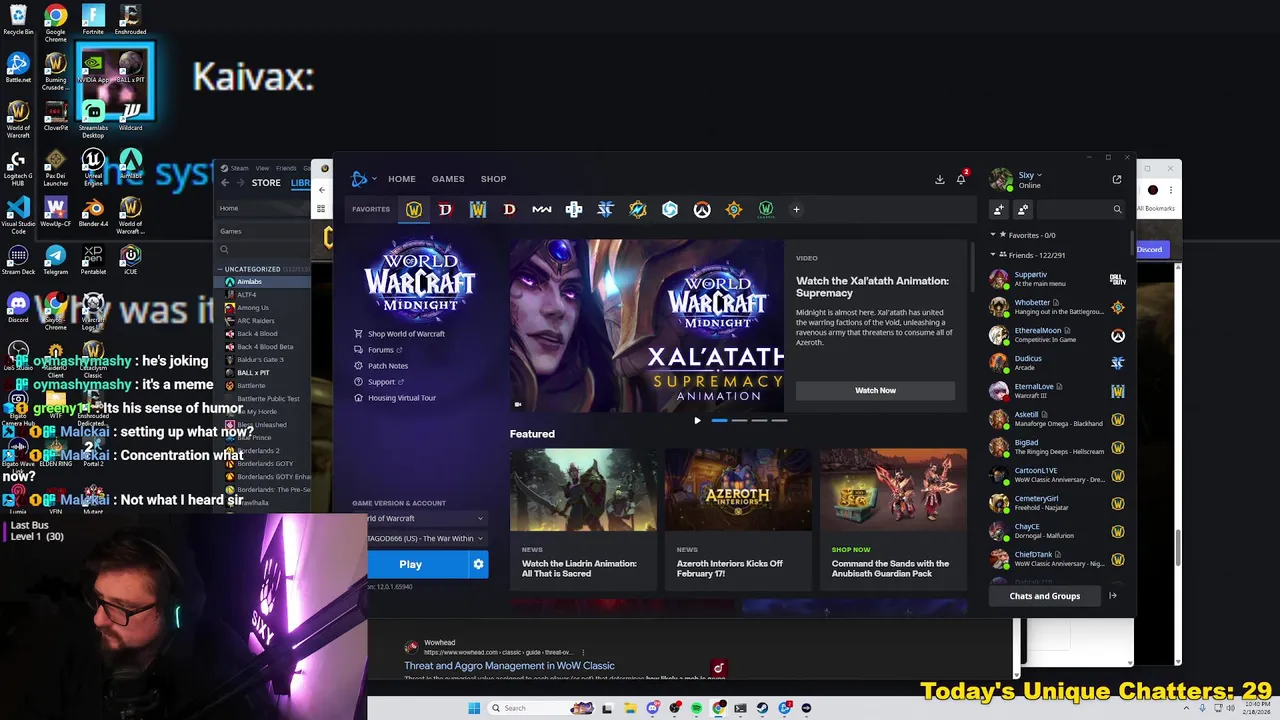Go to the HOME tab
The height and width of the screenshot is (720, 1280).
tap(402, 179)
